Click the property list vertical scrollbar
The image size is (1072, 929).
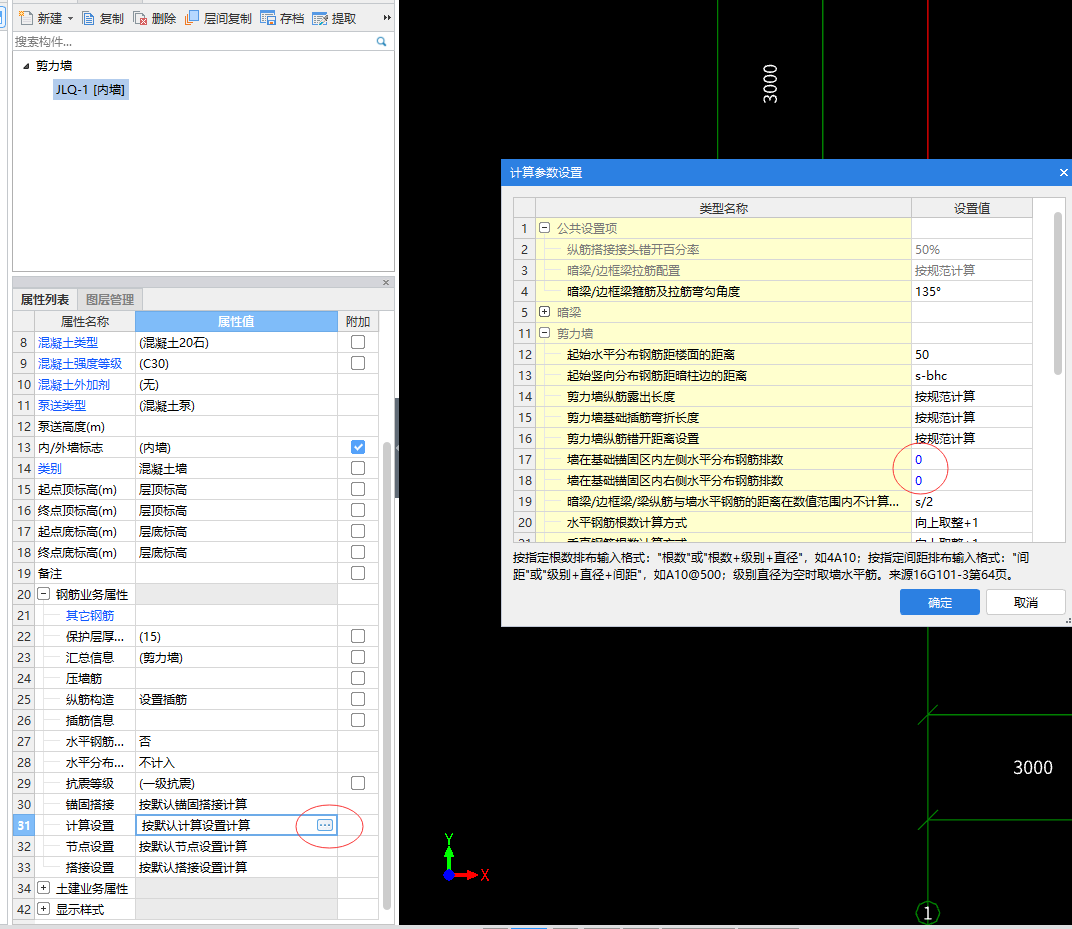pyautogui.click(x=387, y=675)
